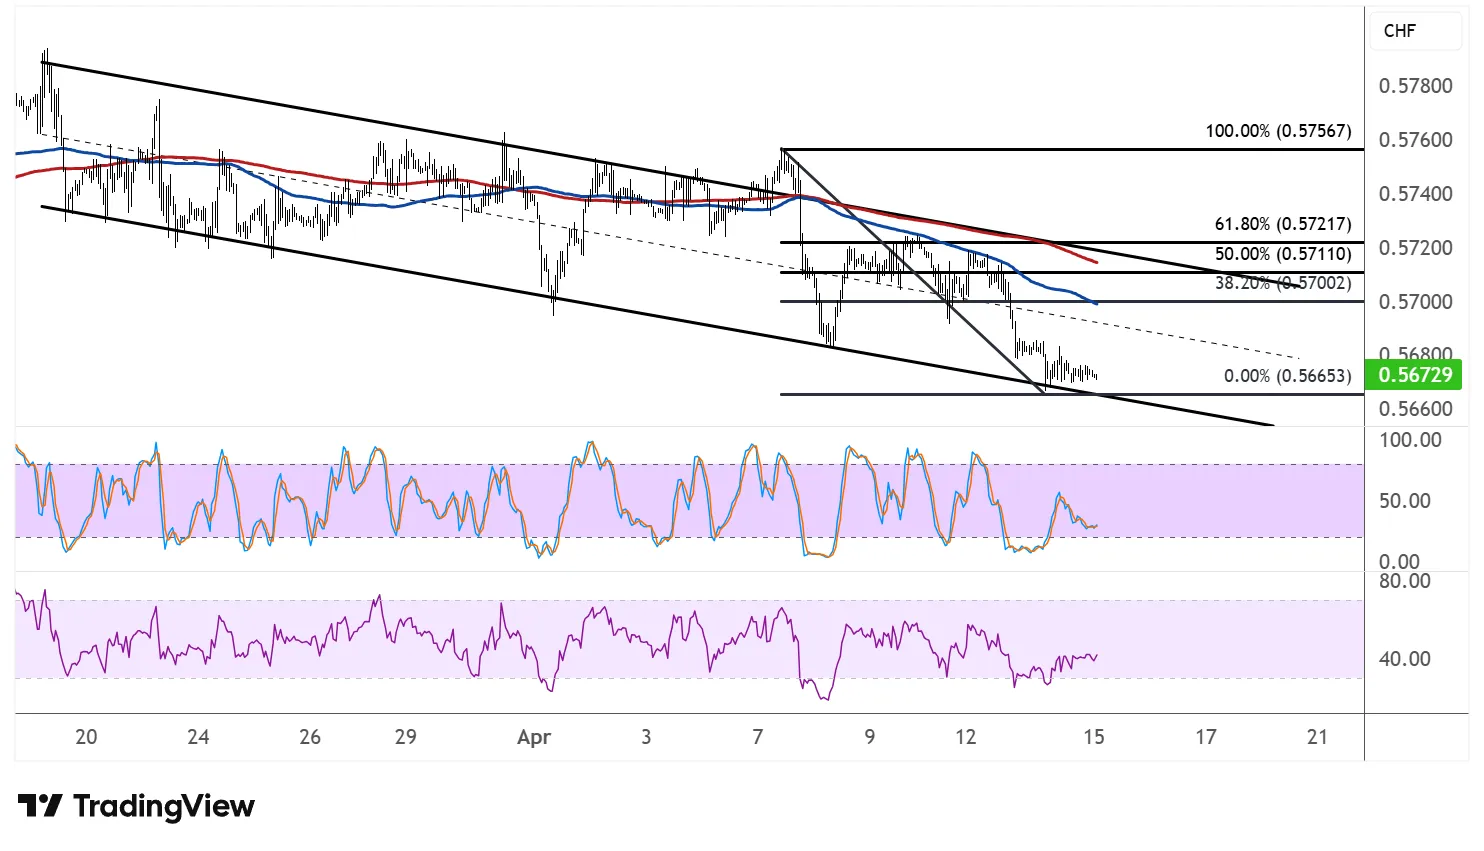Select the 0.00% (0.56653) Fibonacci label

(x=1286, y=376)
